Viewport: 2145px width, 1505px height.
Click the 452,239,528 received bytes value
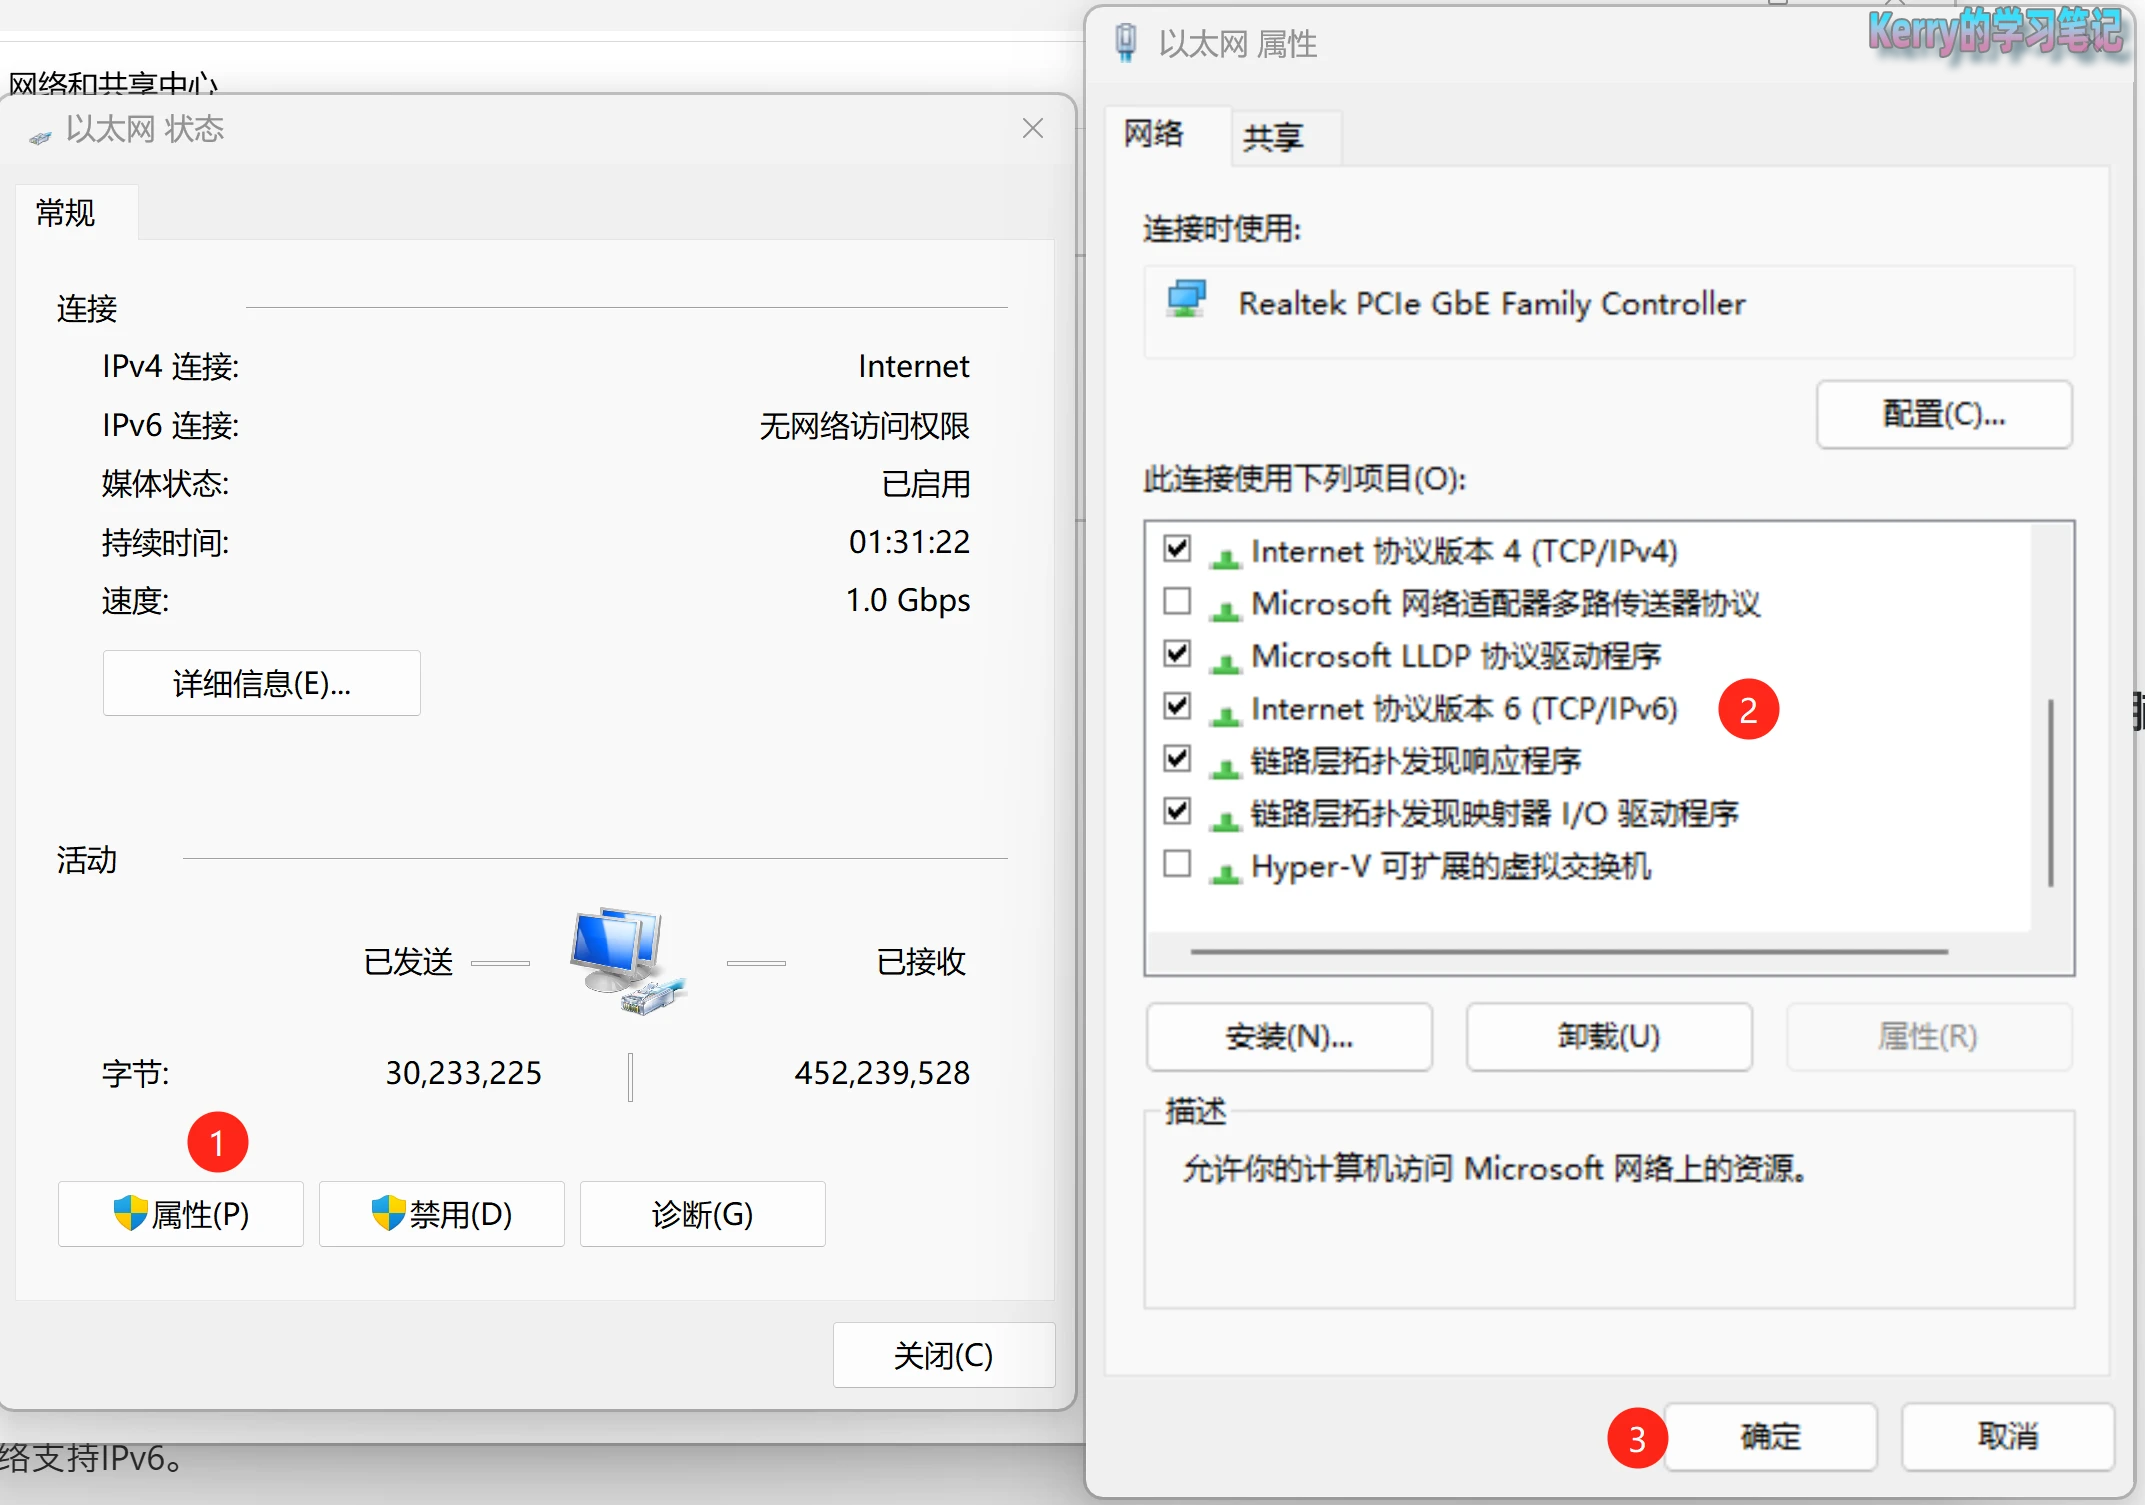coord(882,1073)
